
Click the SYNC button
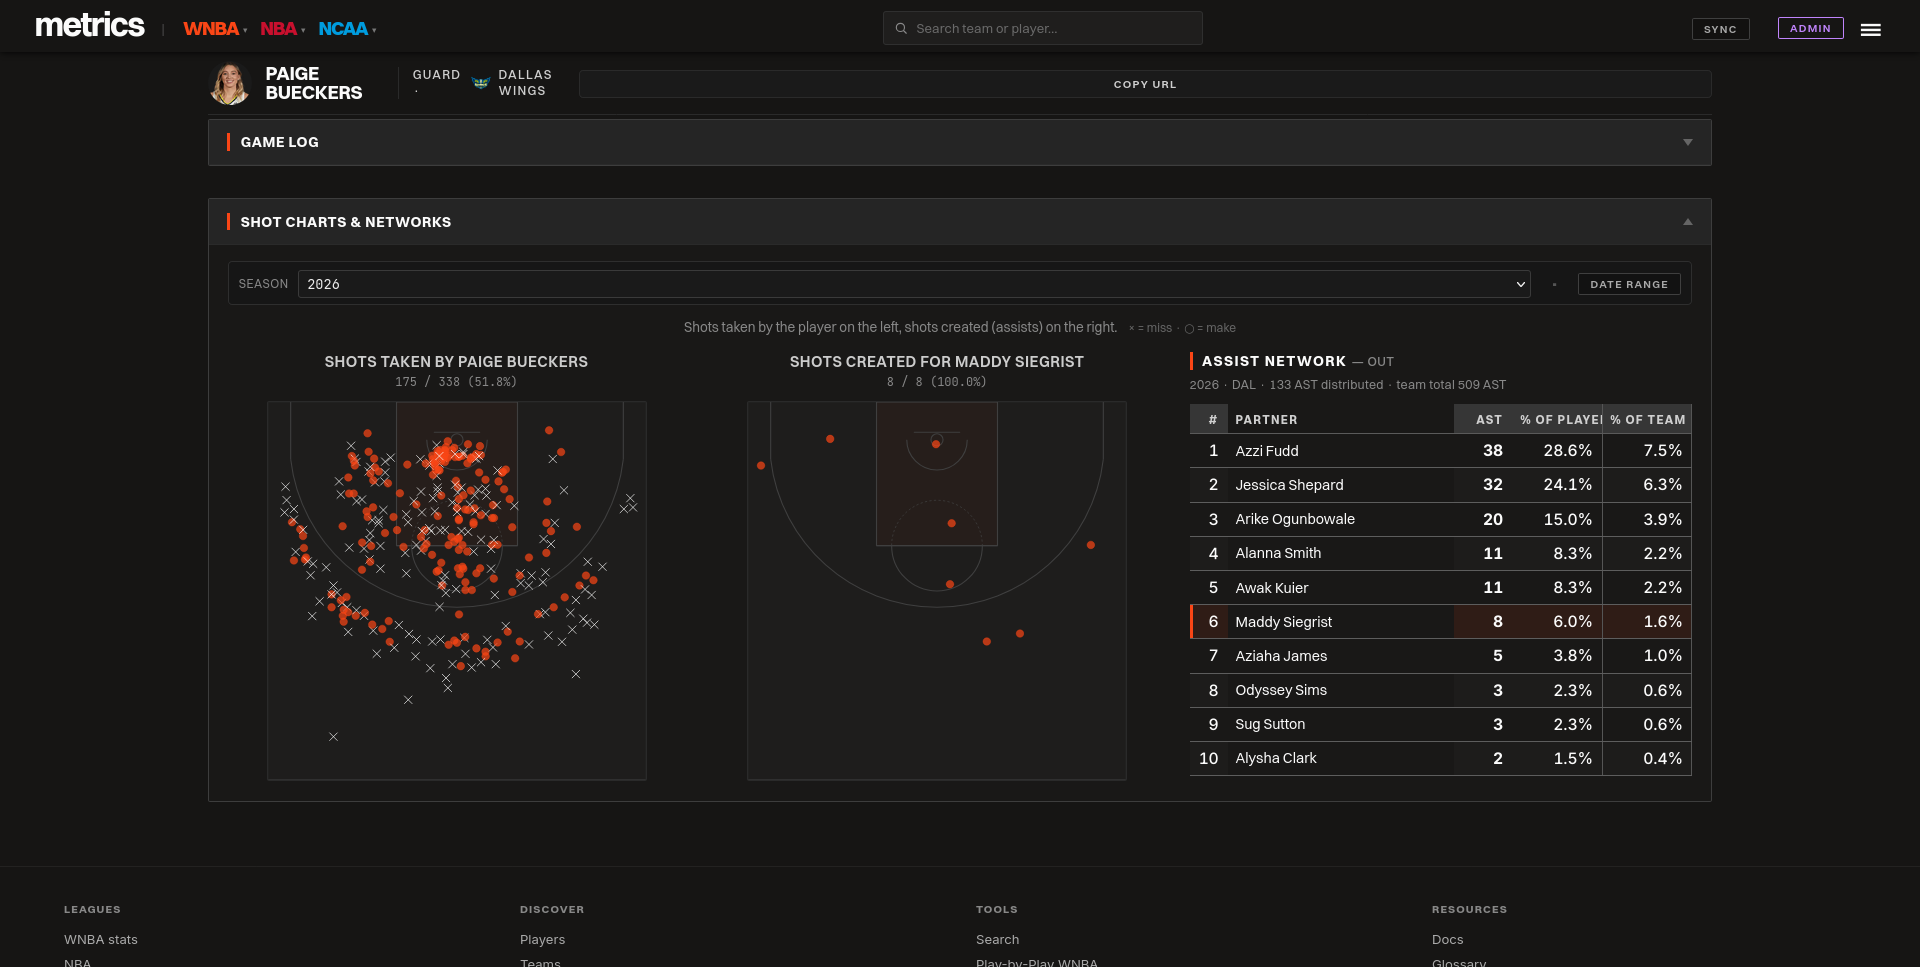click(1720, 29)
